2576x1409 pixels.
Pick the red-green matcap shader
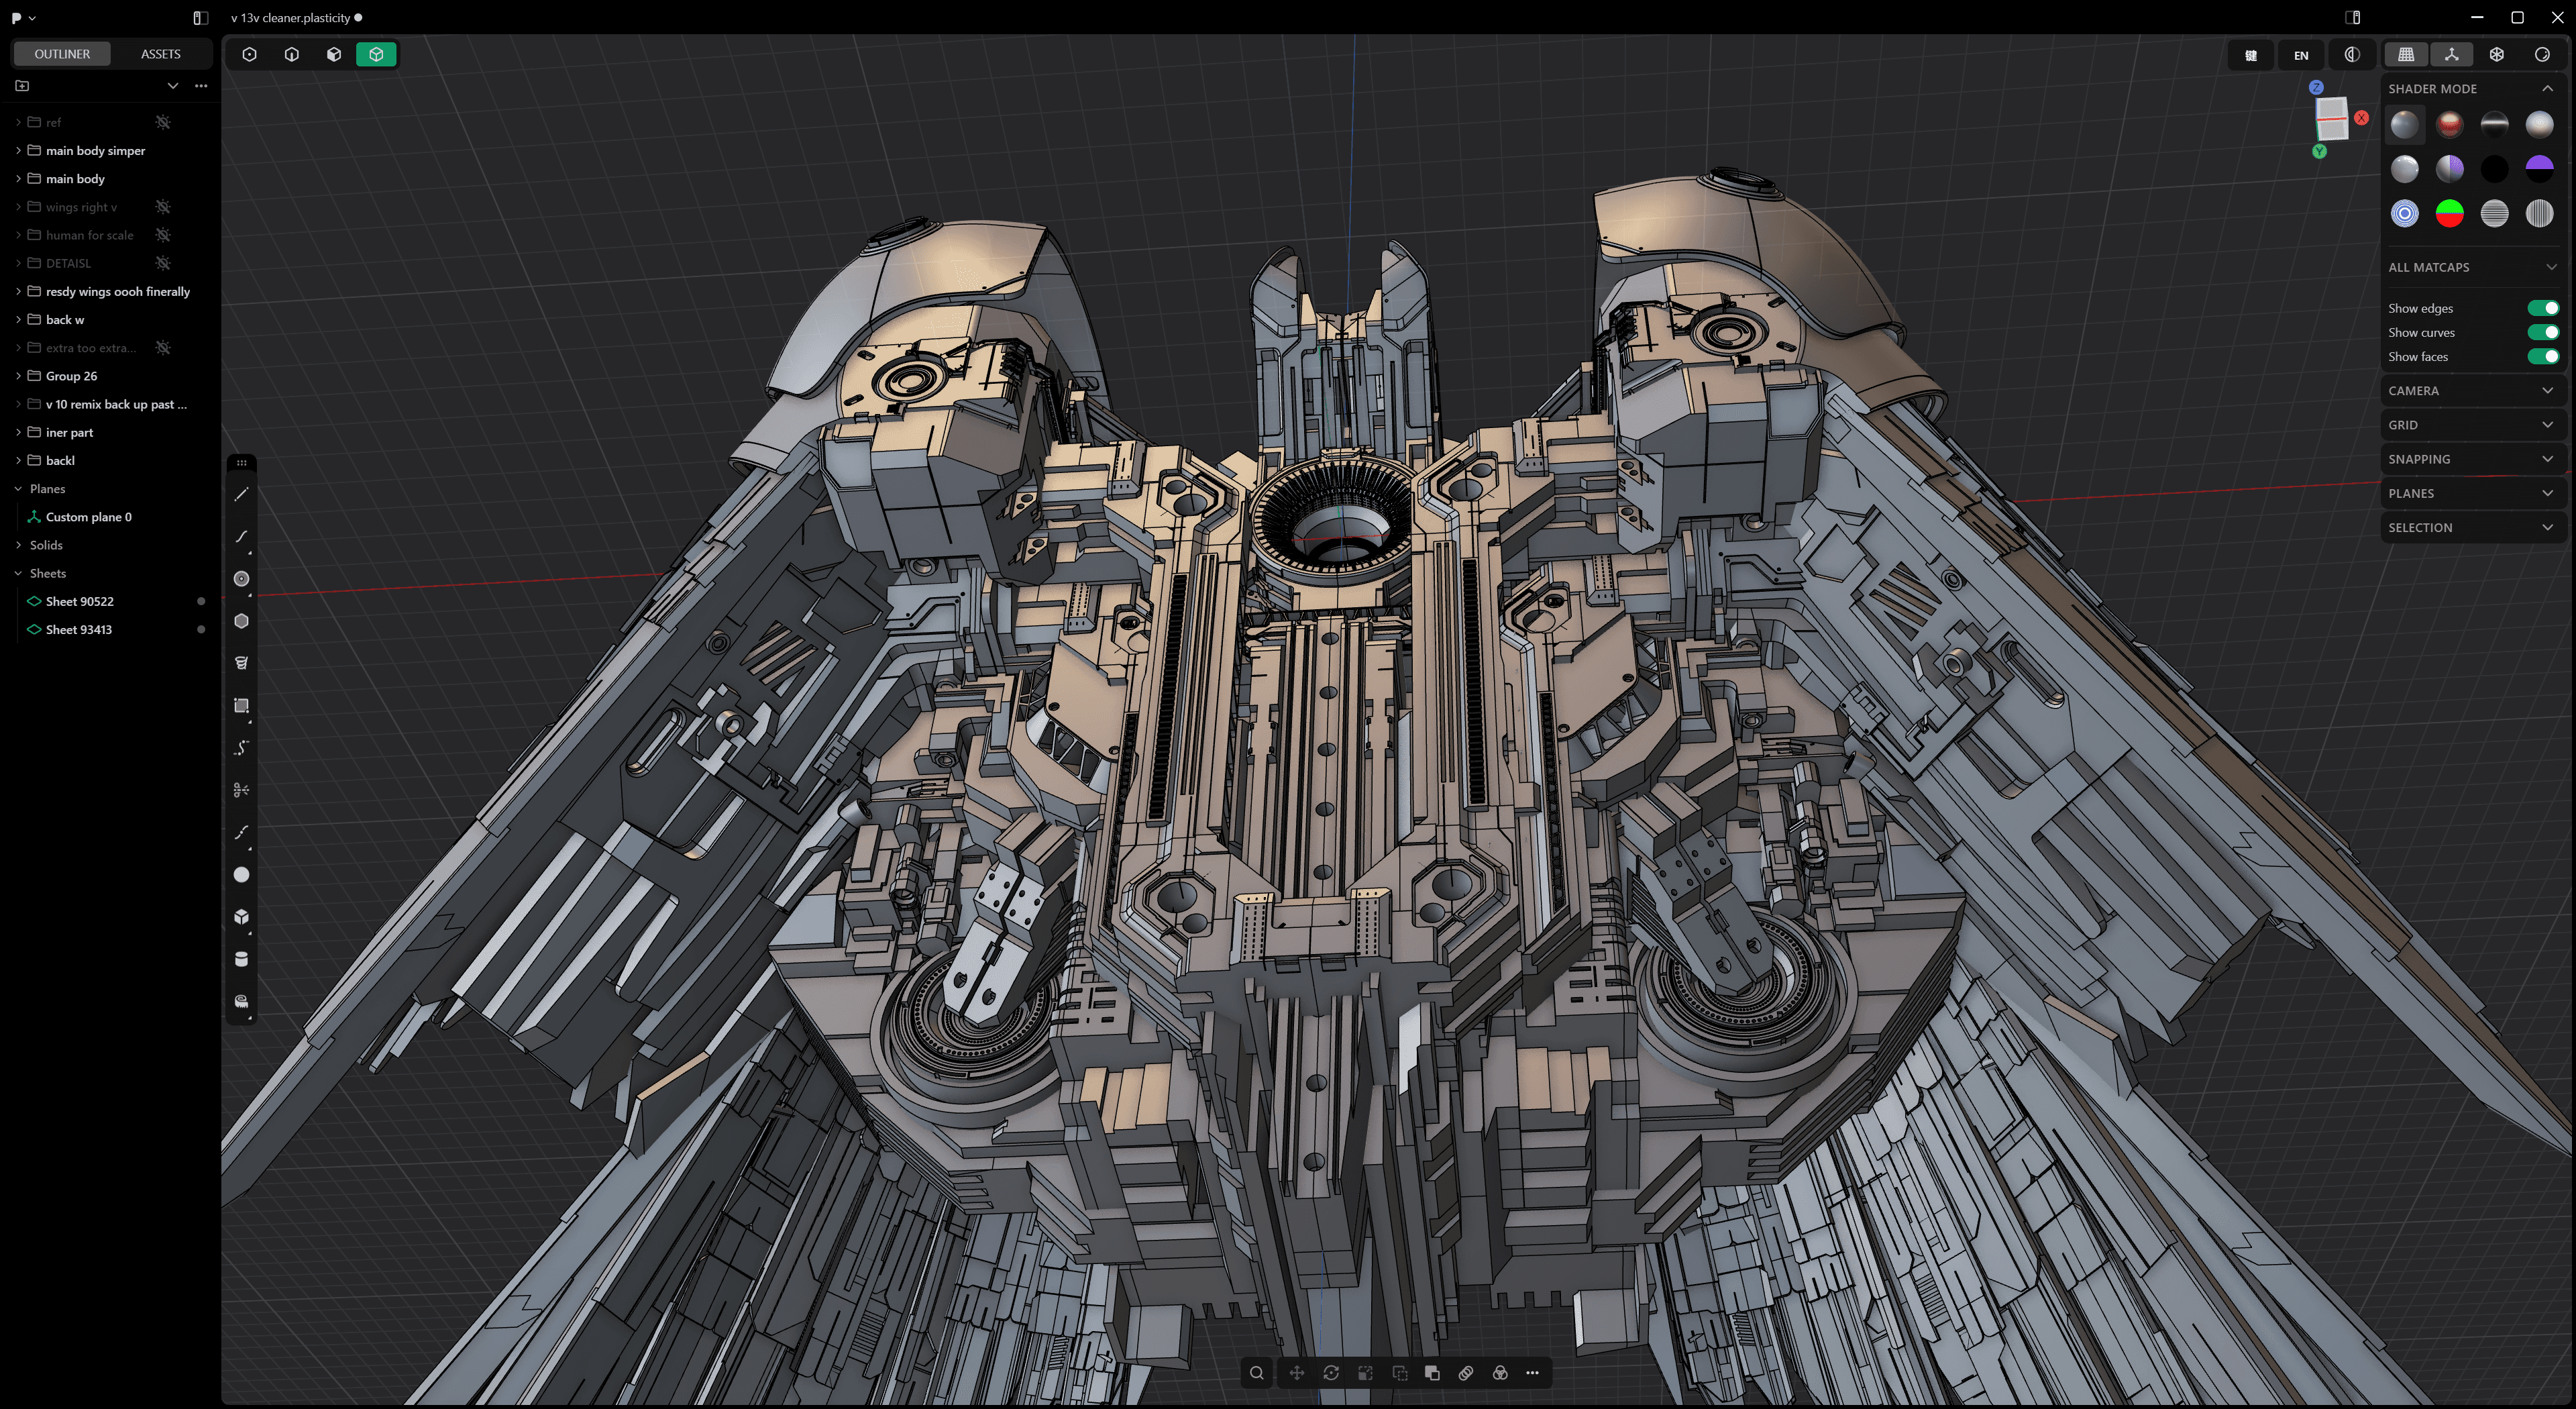coord(2449,214)
